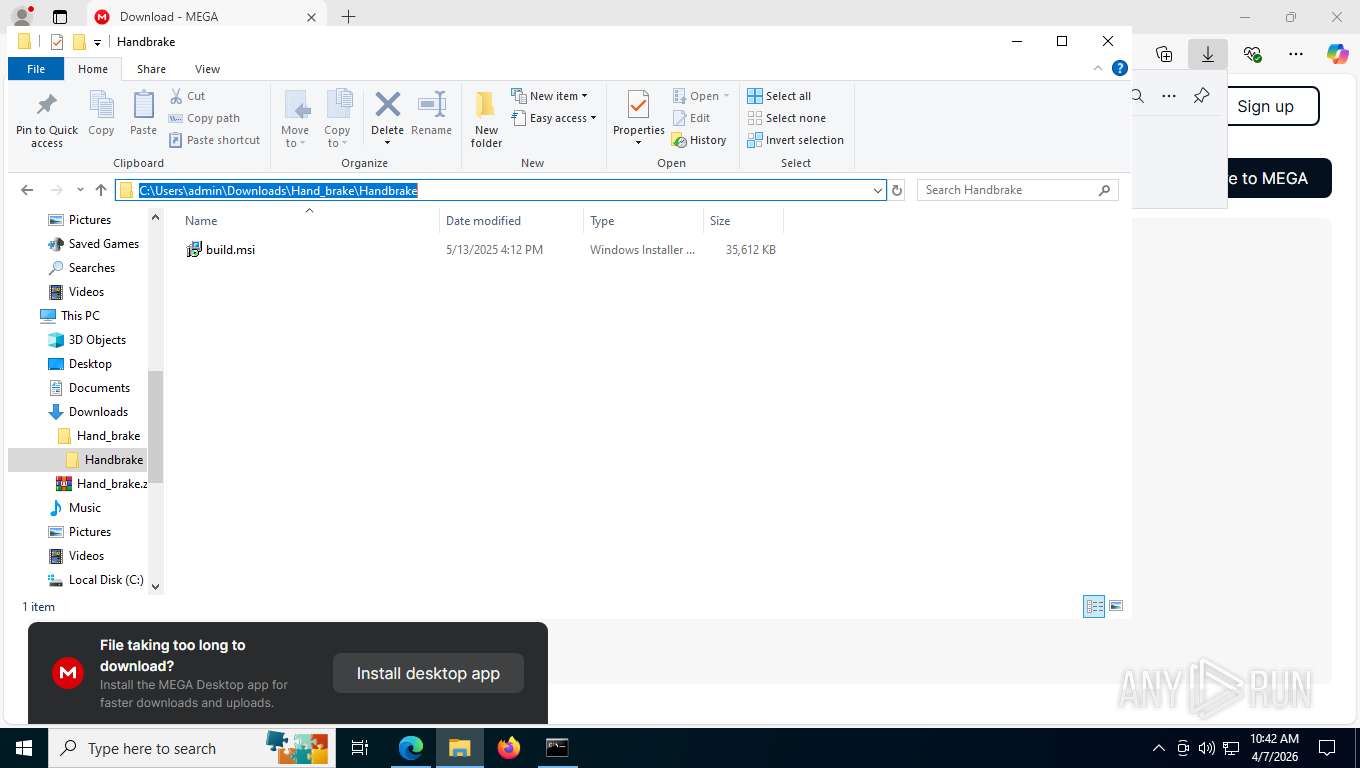
Task: Switch to Details view layout
Action: [1094, 607]
